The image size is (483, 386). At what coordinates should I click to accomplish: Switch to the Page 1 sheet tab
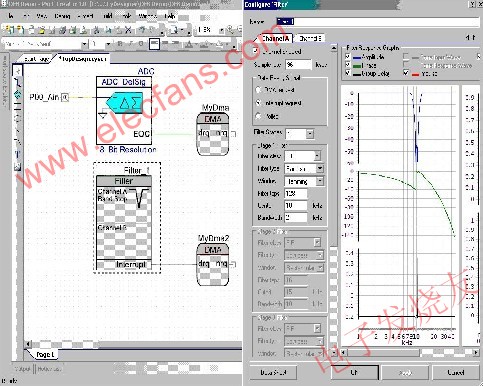[x=44, y=355]
